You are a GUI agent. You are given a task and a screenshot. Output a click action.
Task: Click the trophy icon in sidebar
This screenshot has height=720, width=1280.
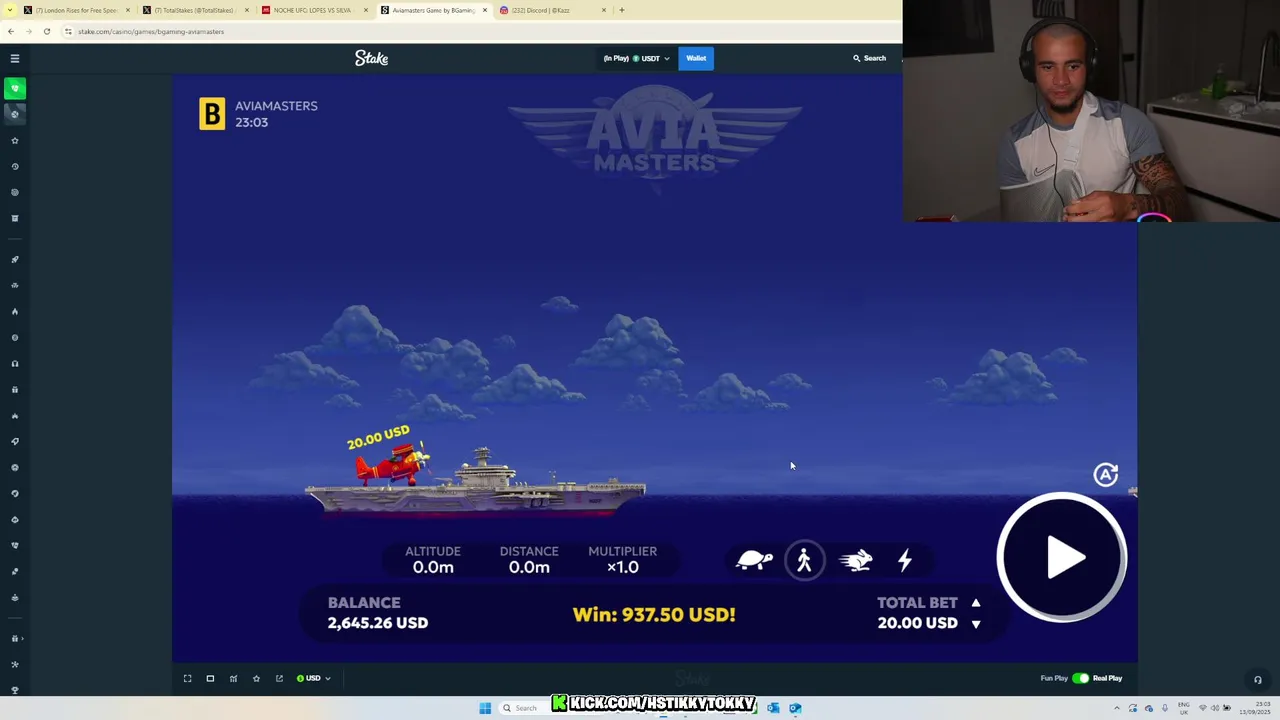point(14,690)
